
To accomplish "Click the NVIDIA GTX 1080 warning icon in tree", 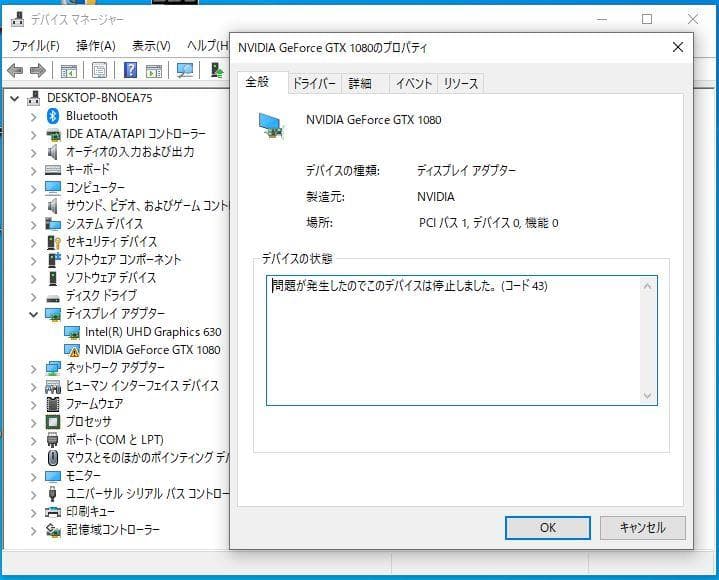I will (x=72, y=350).
